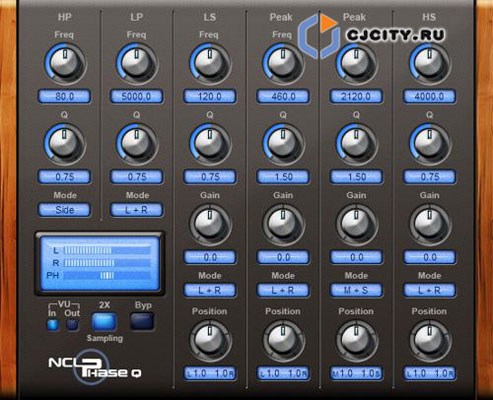Image resolution: width=493 pixels, height=400 pixels.
Task: Click the L R PH VU meter display
Action: click(100, 263)
